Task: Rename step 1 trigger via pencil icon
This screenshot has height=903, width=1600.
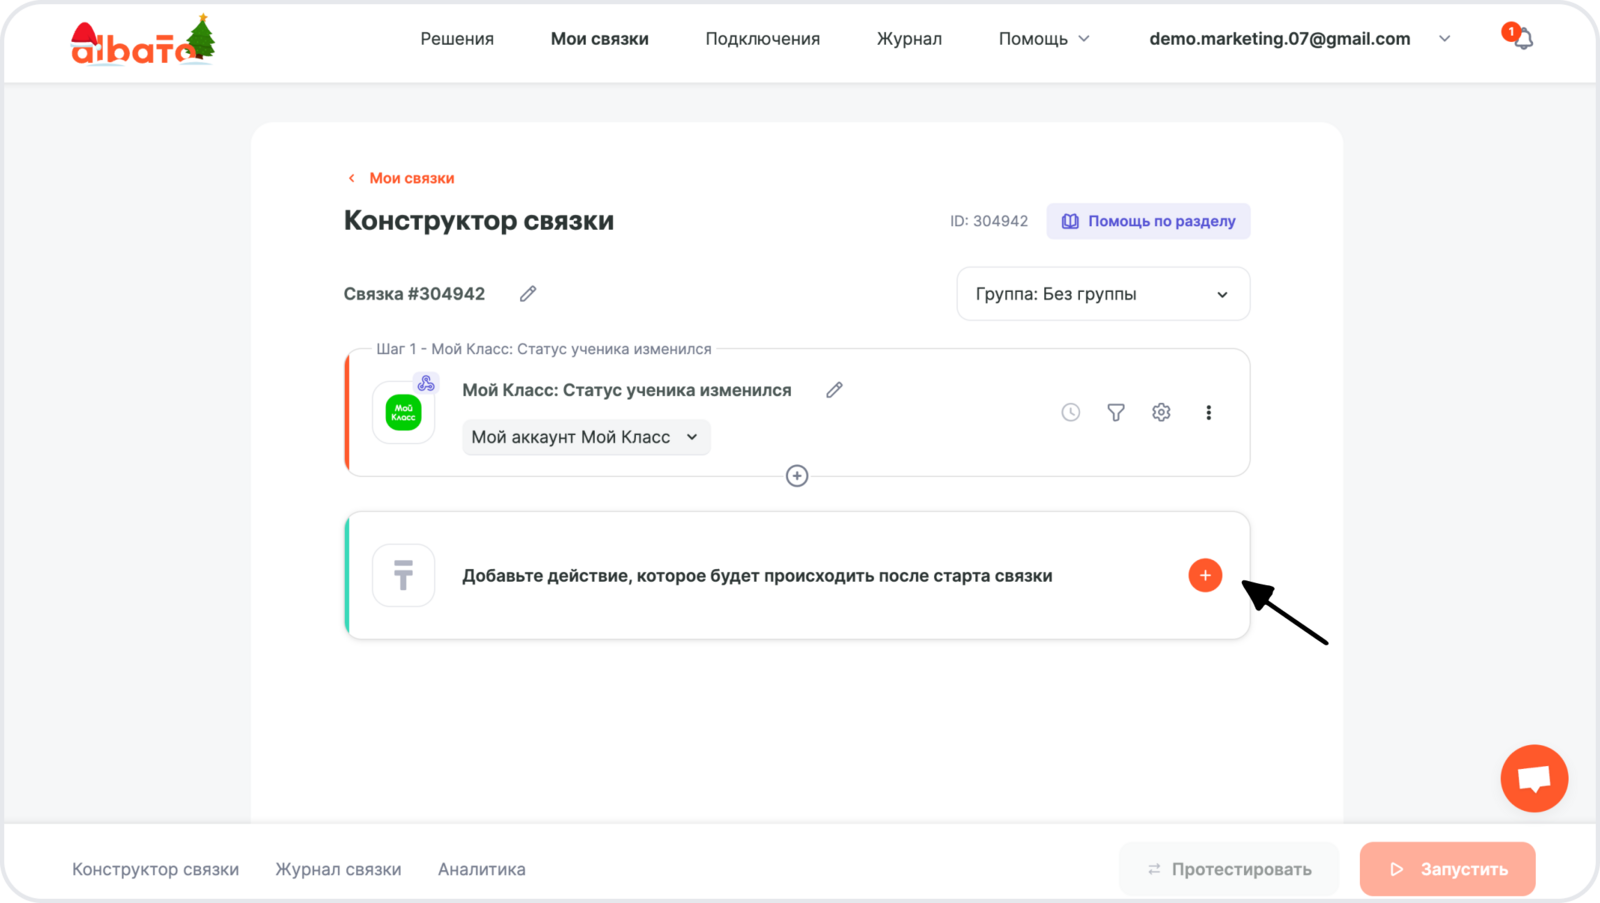Action: pos(834,390)
